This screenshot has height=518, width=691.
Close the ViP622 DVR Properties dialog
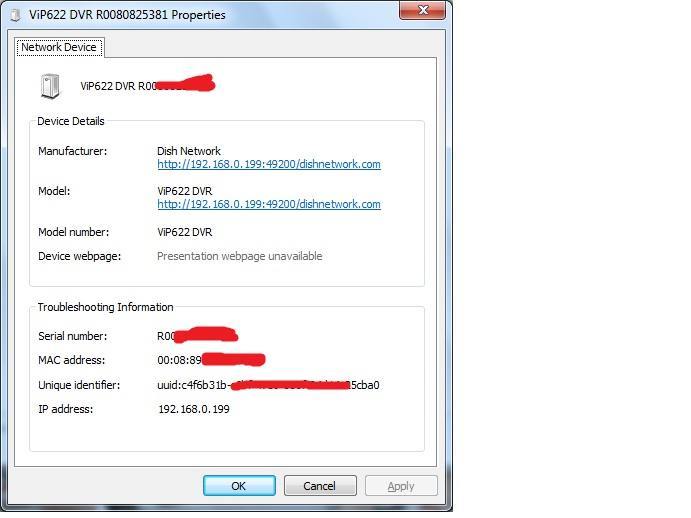[x=422, y=10]
